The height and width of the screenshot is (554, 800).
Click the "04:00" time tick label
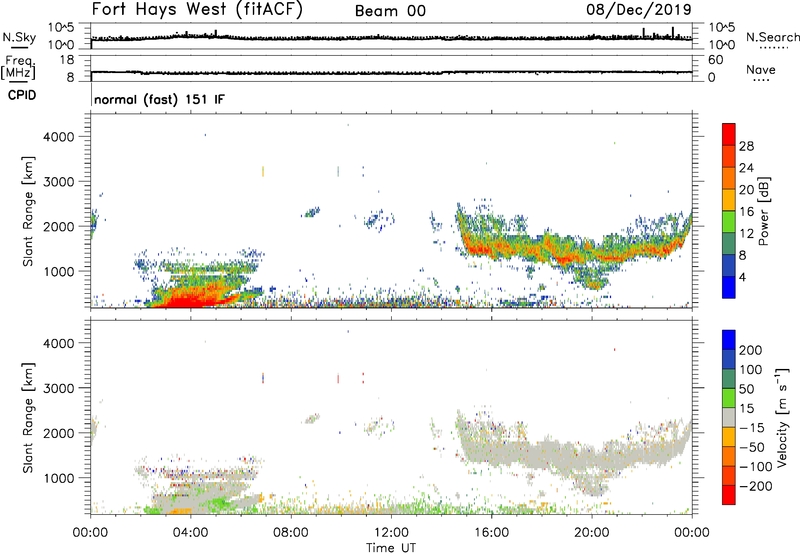[190, 533]
